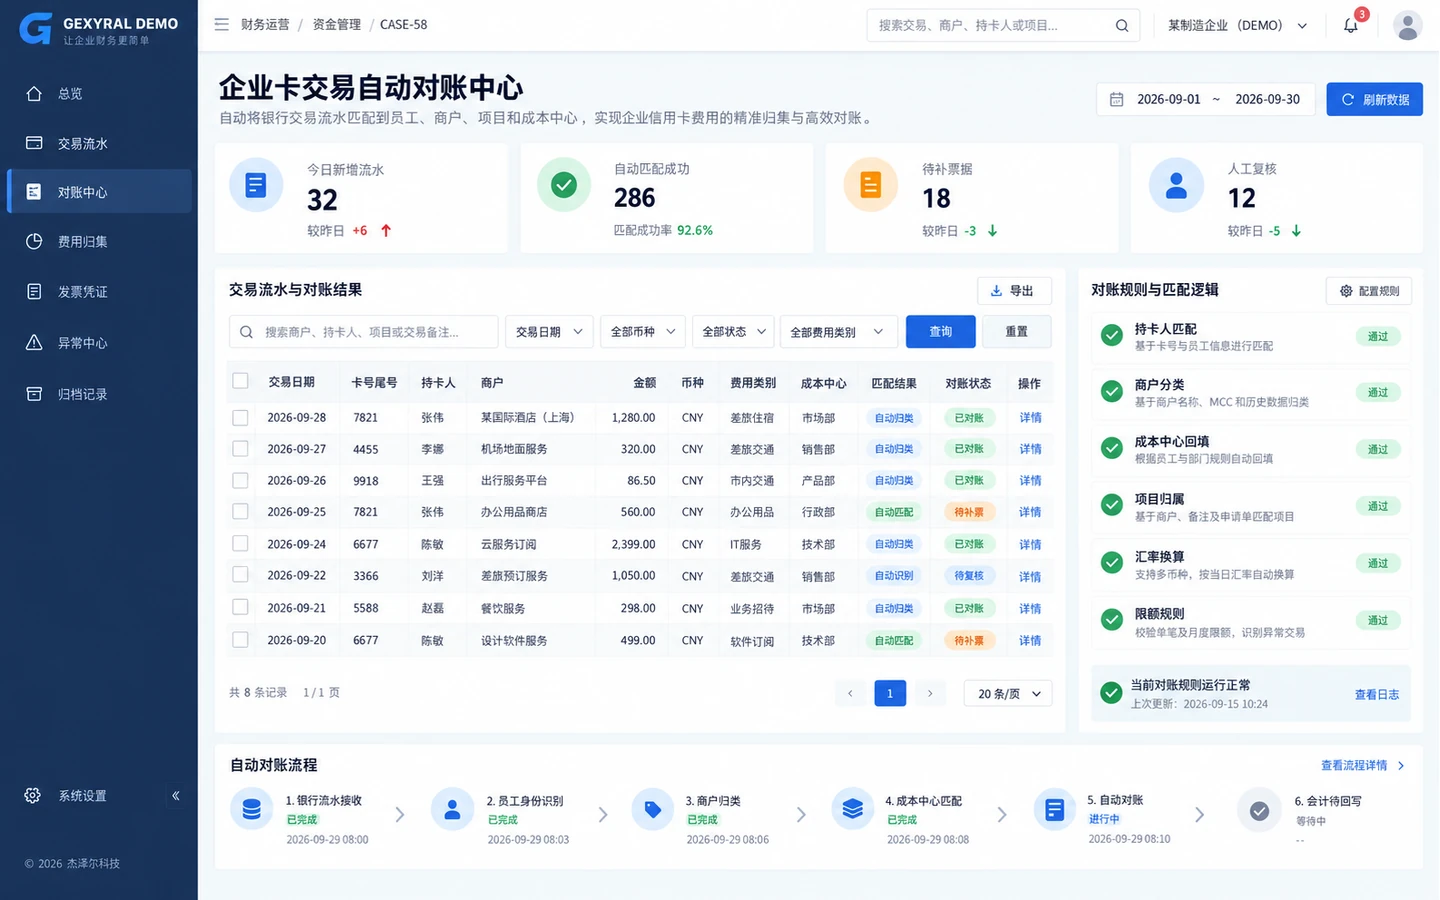Image resolution: width=1440 pixels, height=900 pixels.
Task: Open the 异常中心 sidebar menu
Action: [99, 343]
